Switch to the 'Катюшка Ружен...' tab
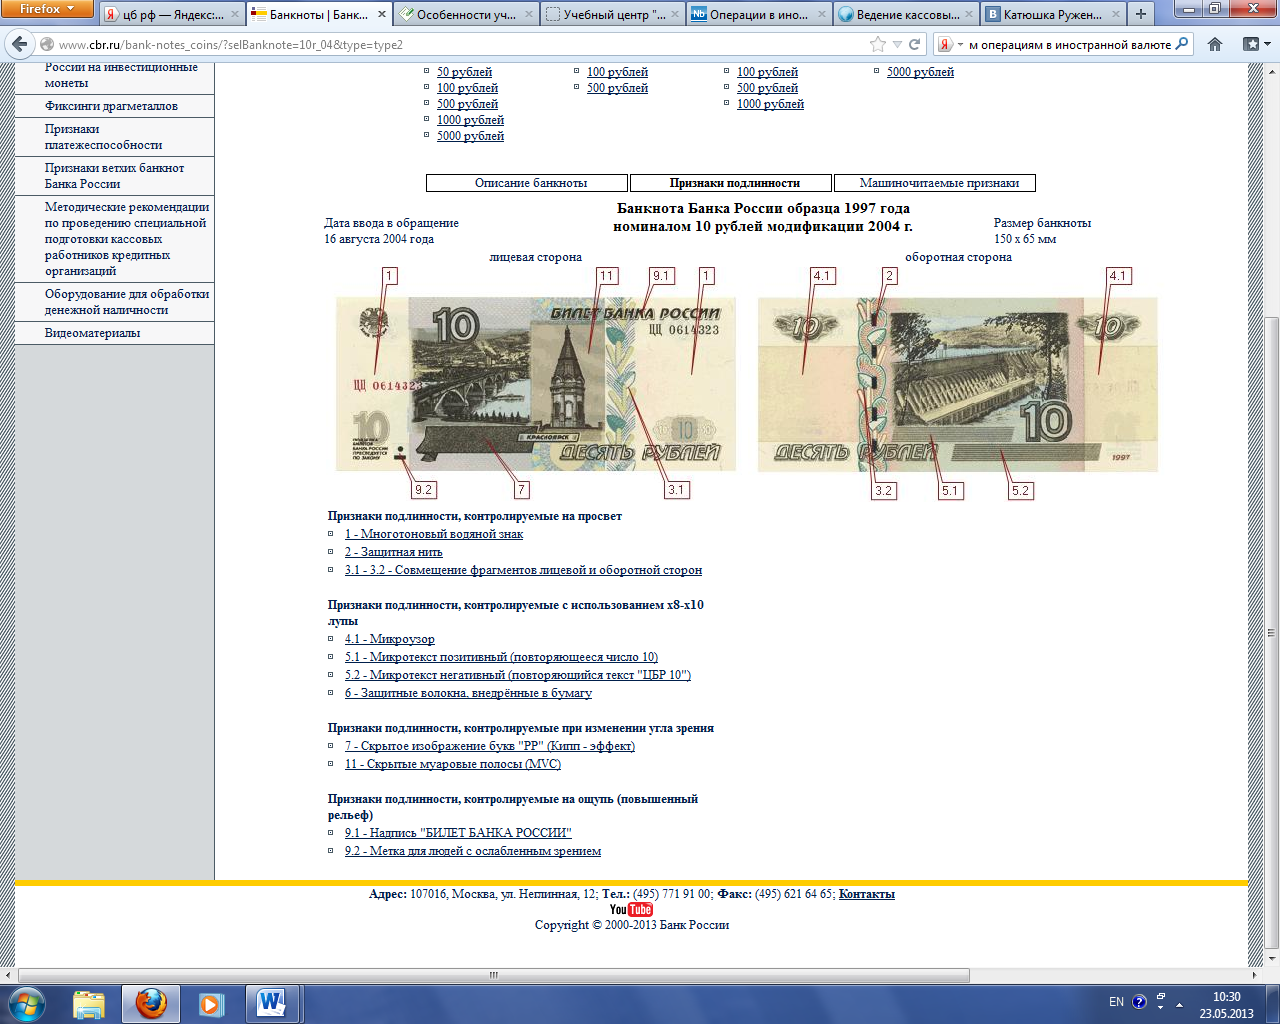 click(x=1053, y=15)
